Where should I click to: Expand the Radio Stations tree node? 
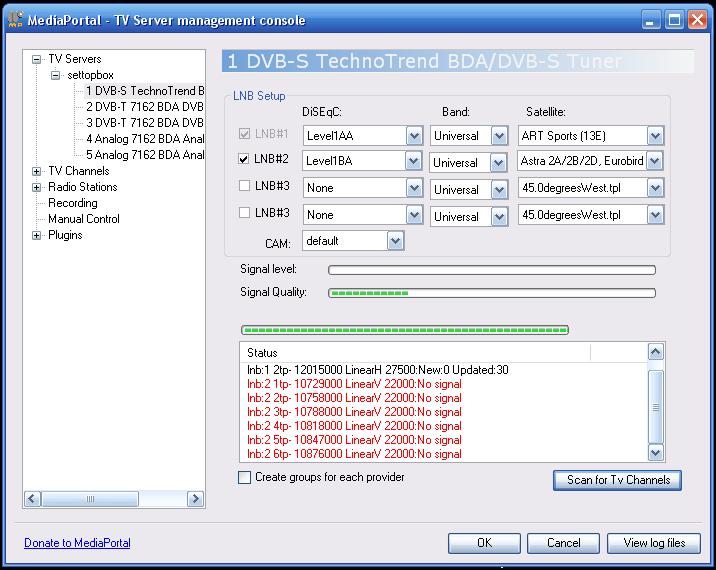(37, 187)
